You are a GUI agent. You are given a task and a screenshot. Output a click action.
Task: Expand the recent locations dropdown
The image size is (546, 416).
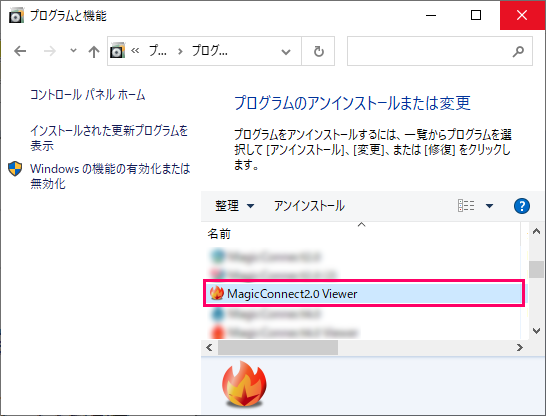point(73,50)
